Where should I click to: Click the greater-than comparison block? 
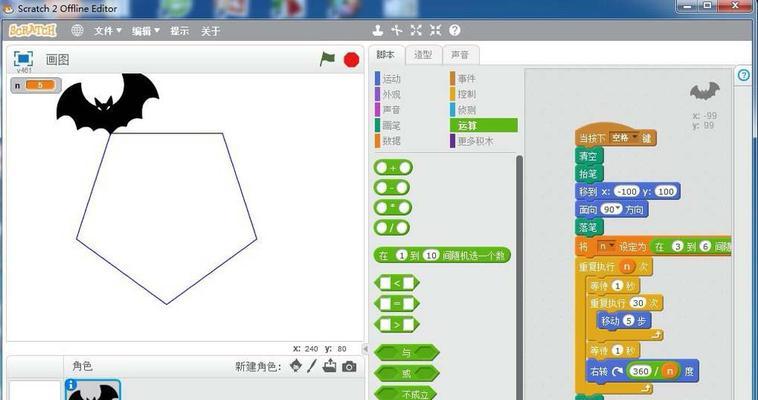coord(397,325)
